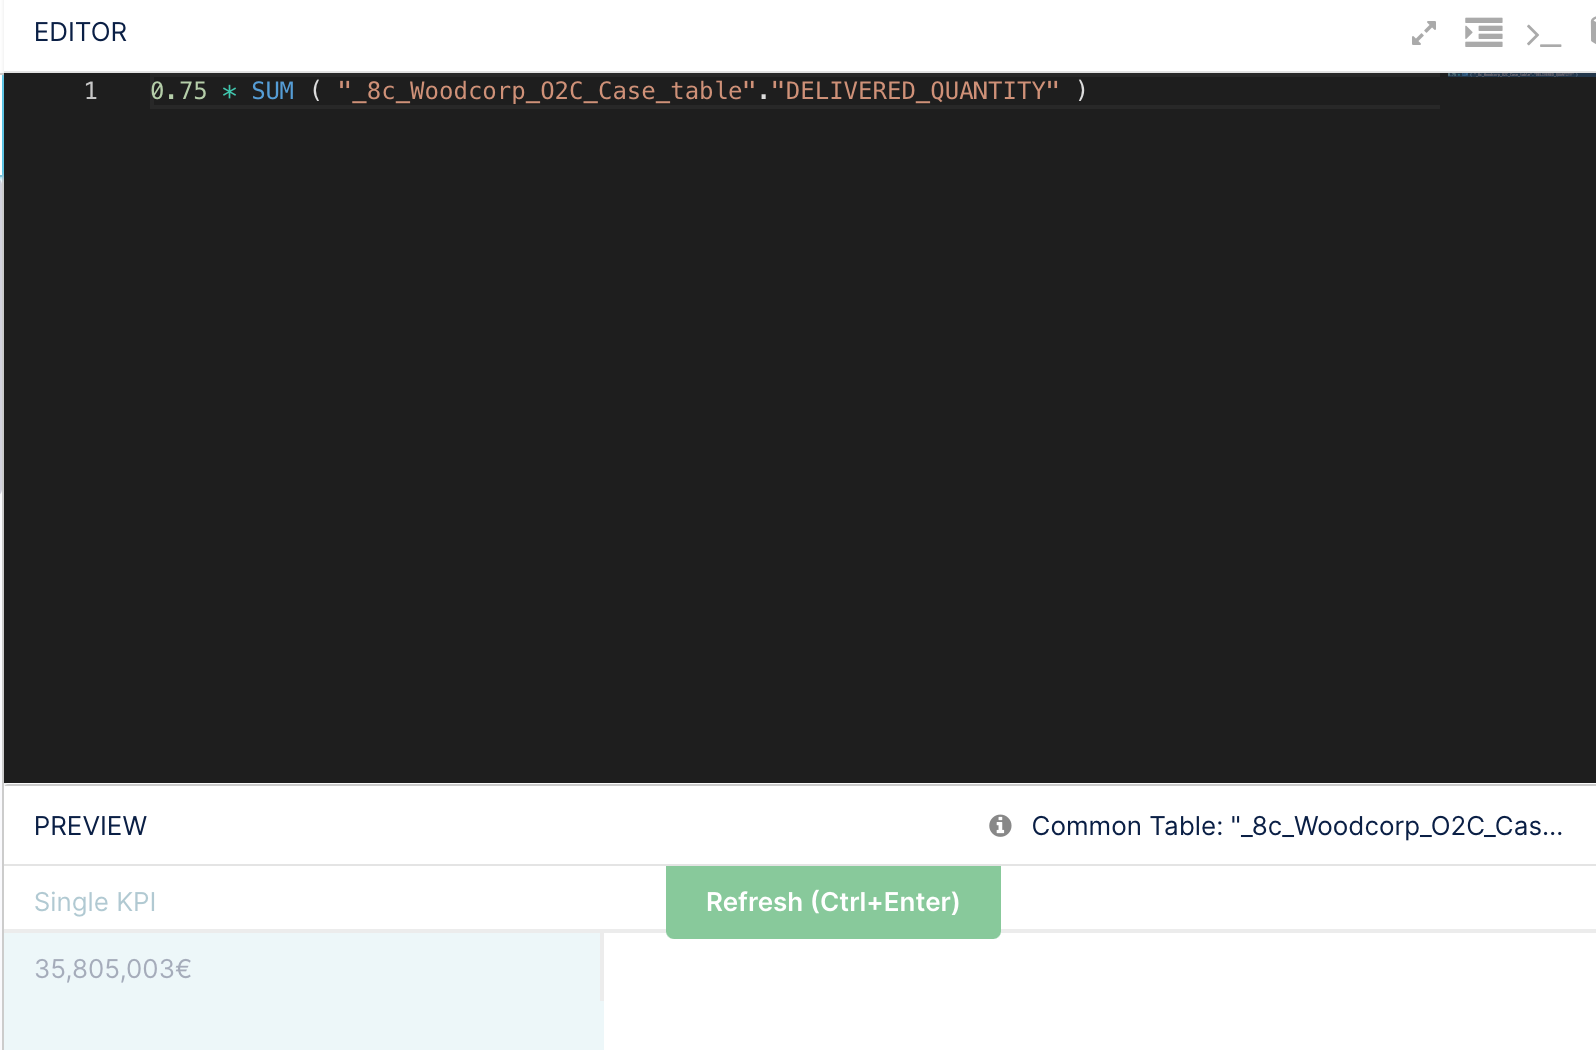Expand editor to fullscreen with arrows icon

pyautogui.click(x=1424, y=33)
